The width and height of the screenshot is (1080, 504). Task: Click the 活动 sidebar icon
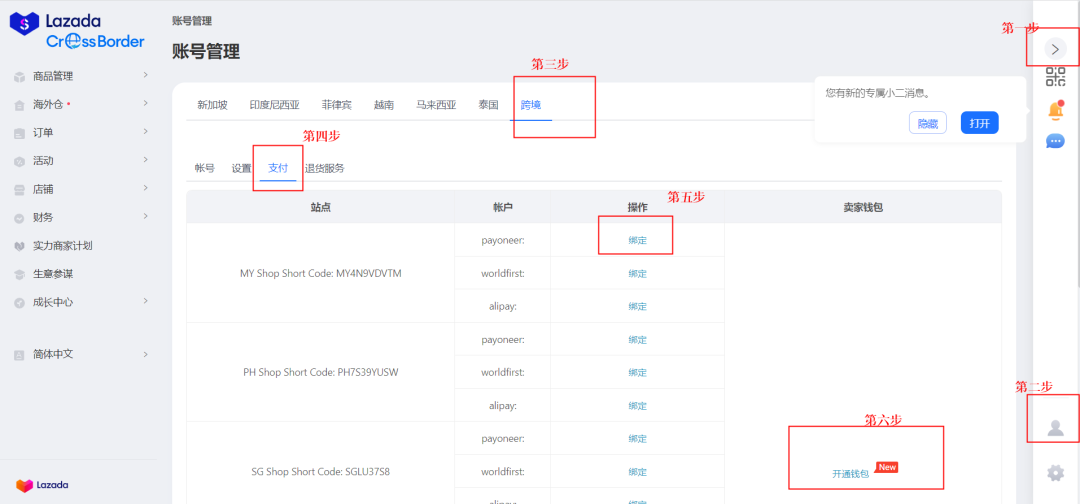point(20,161)
